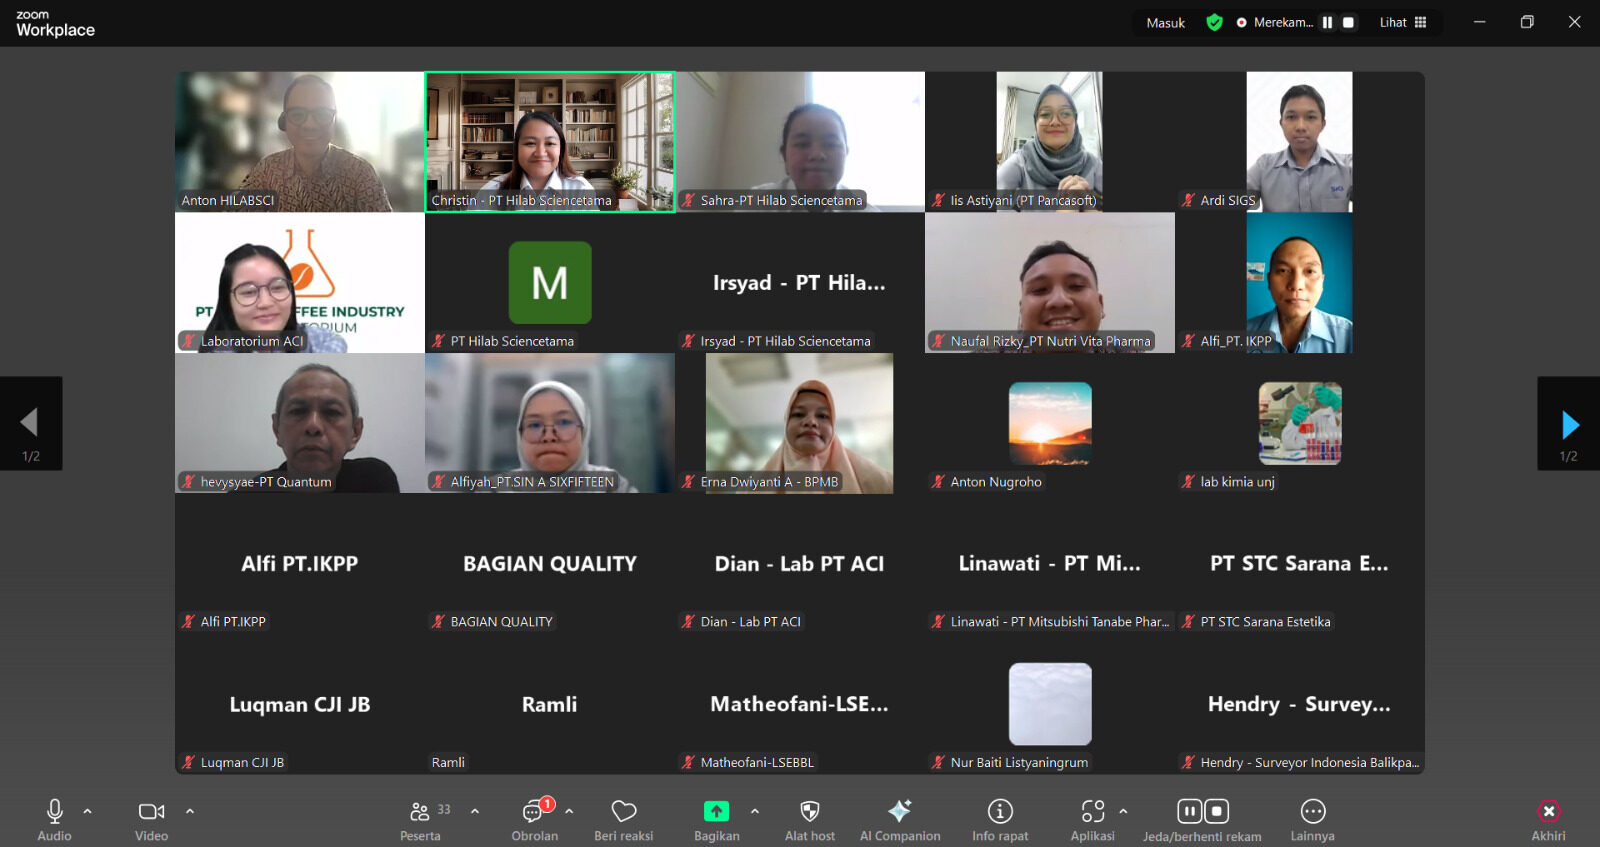
Task: Click the Alfi_PT. IKPP name label
Action: pos(1236,341)
